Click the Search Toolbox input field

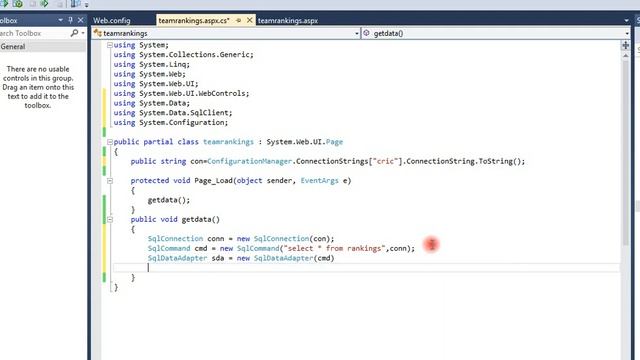[35, 33]
